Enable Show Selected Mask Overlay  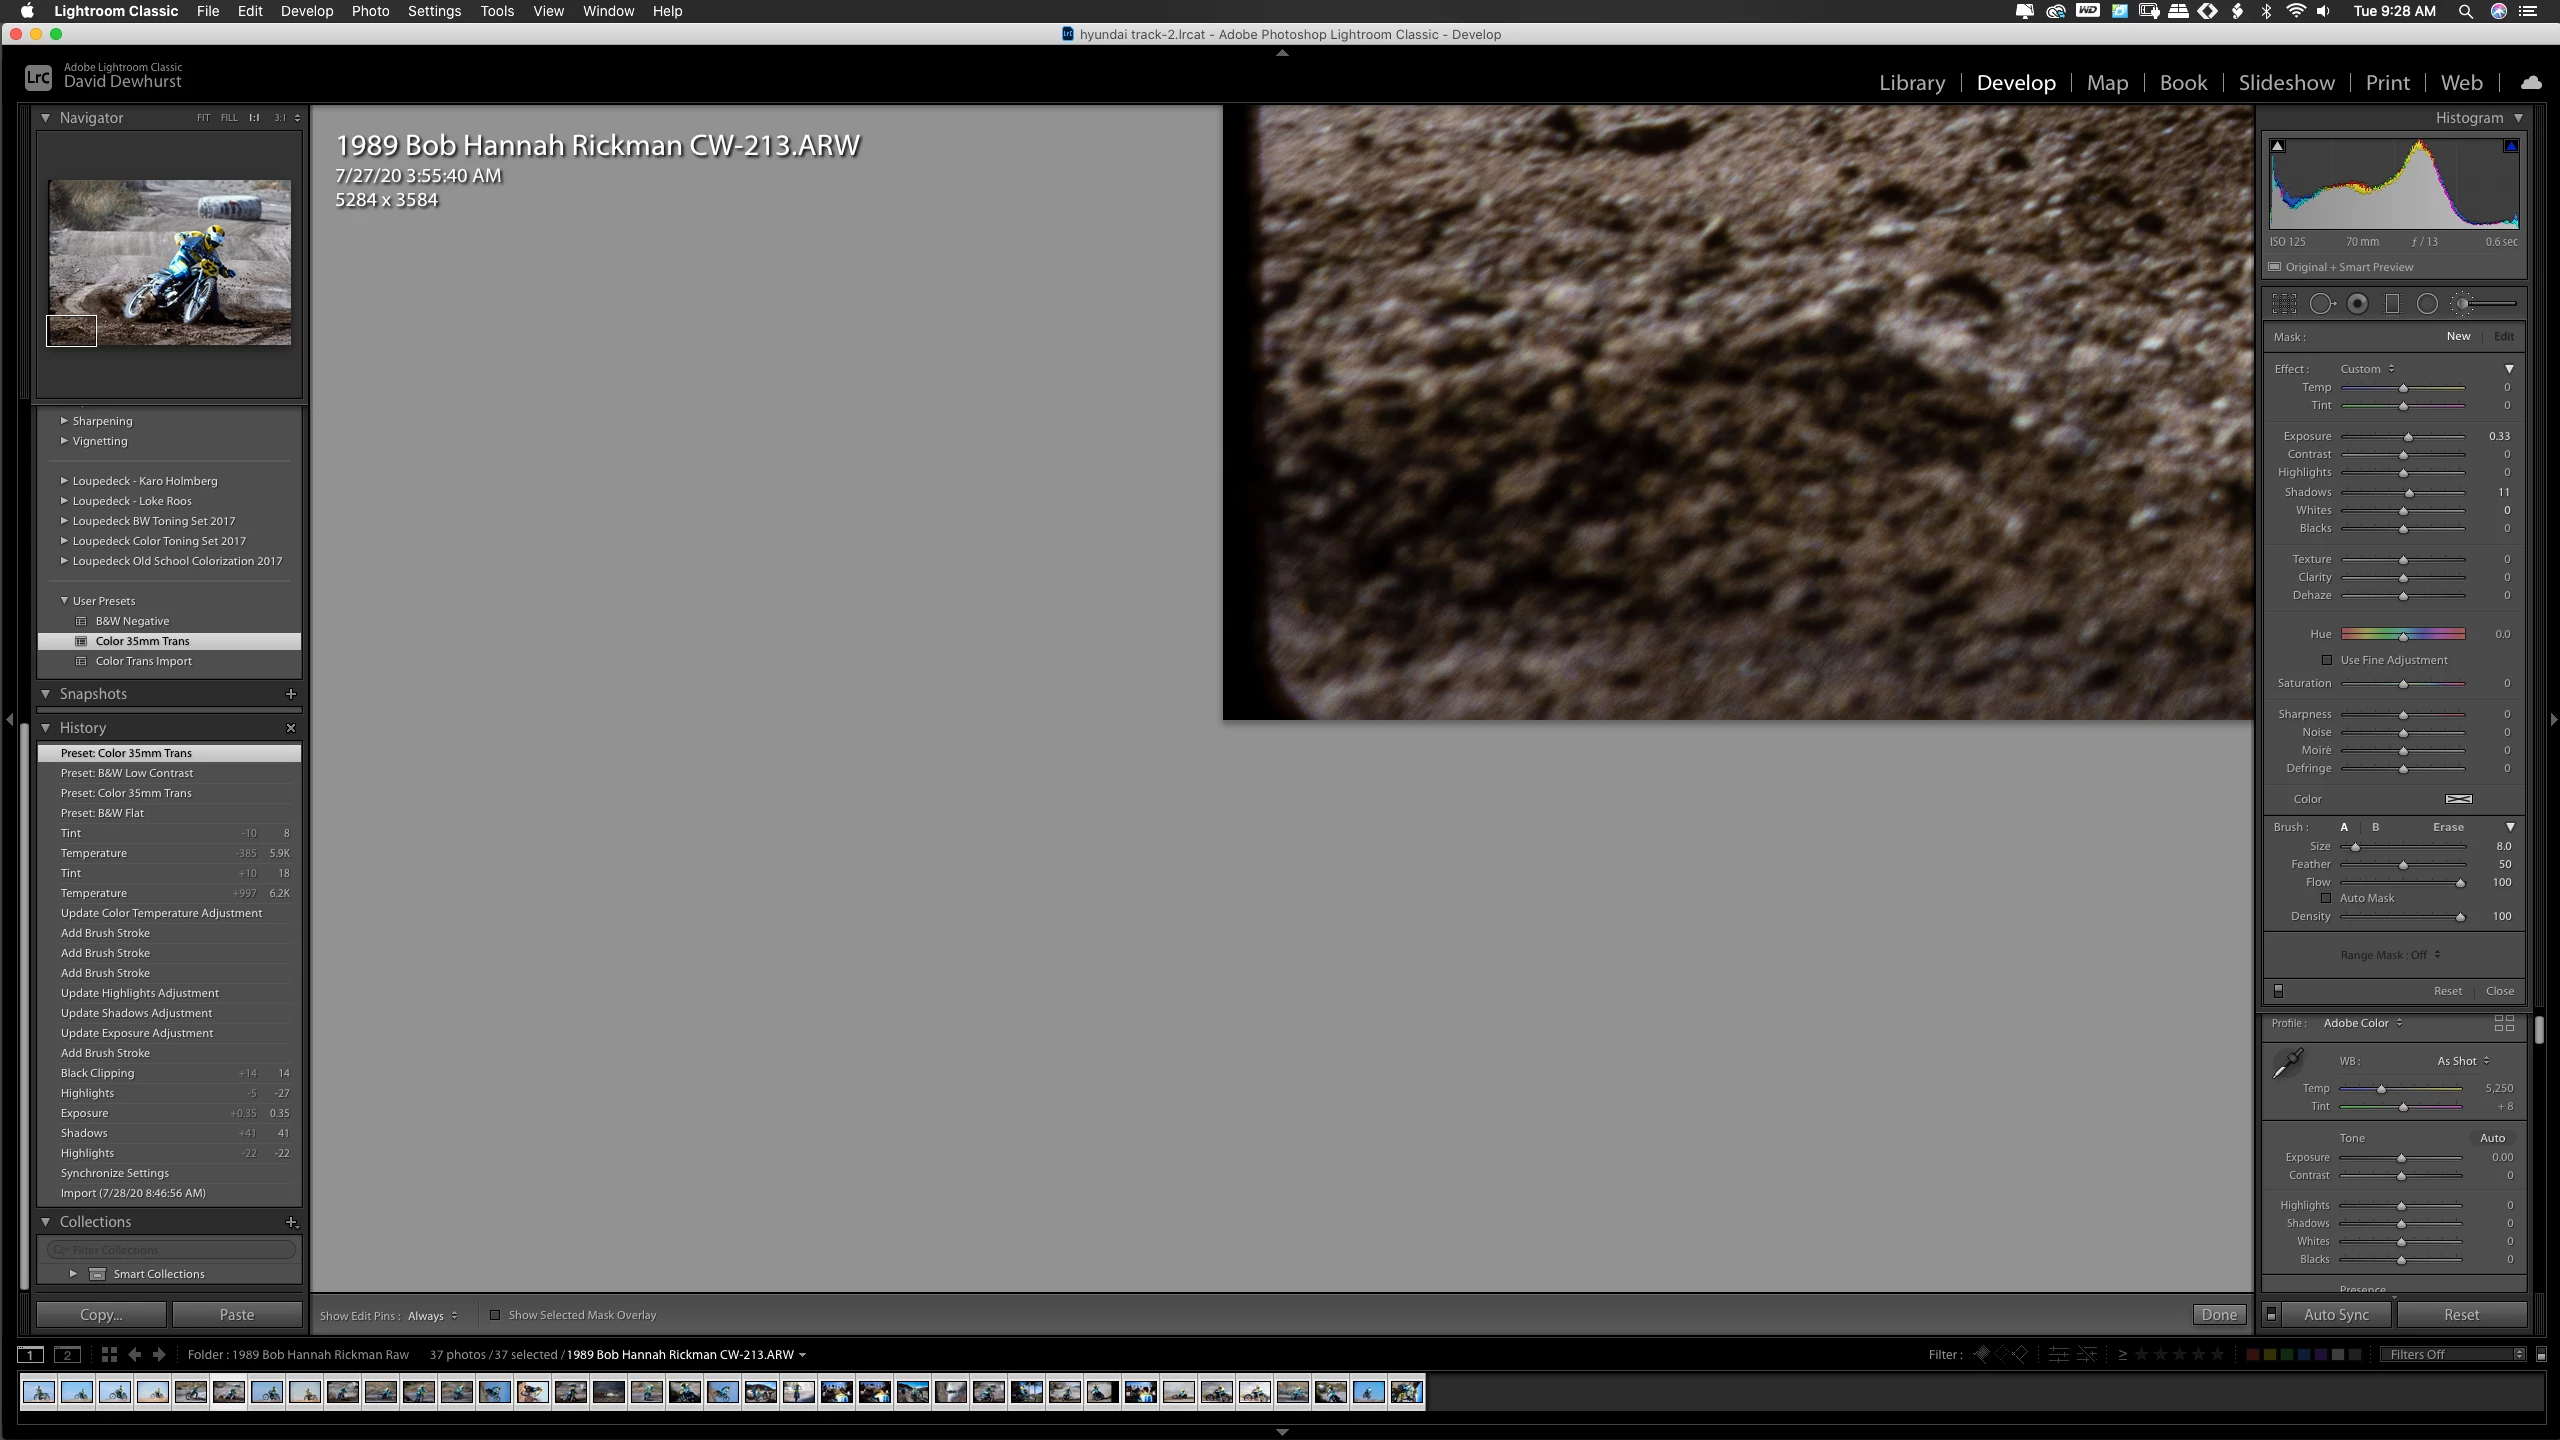click(495, 1315)
